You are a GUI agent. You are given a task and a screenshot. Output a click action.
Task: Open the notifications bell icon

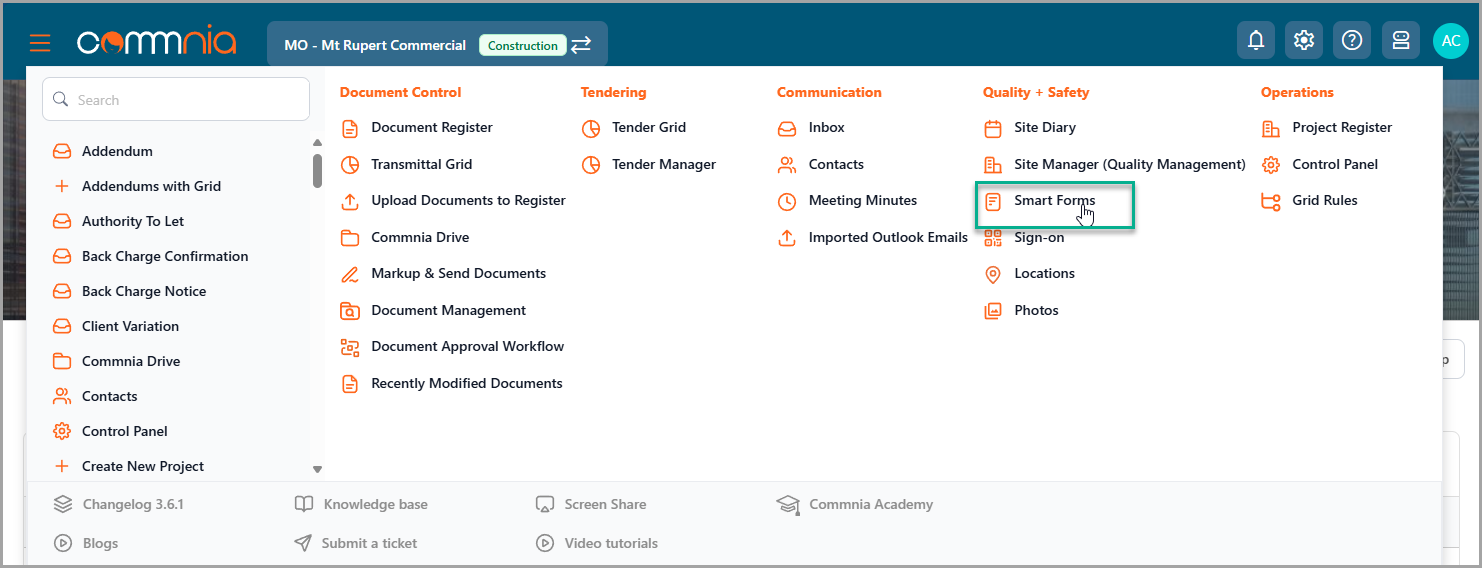(1256, 41)
